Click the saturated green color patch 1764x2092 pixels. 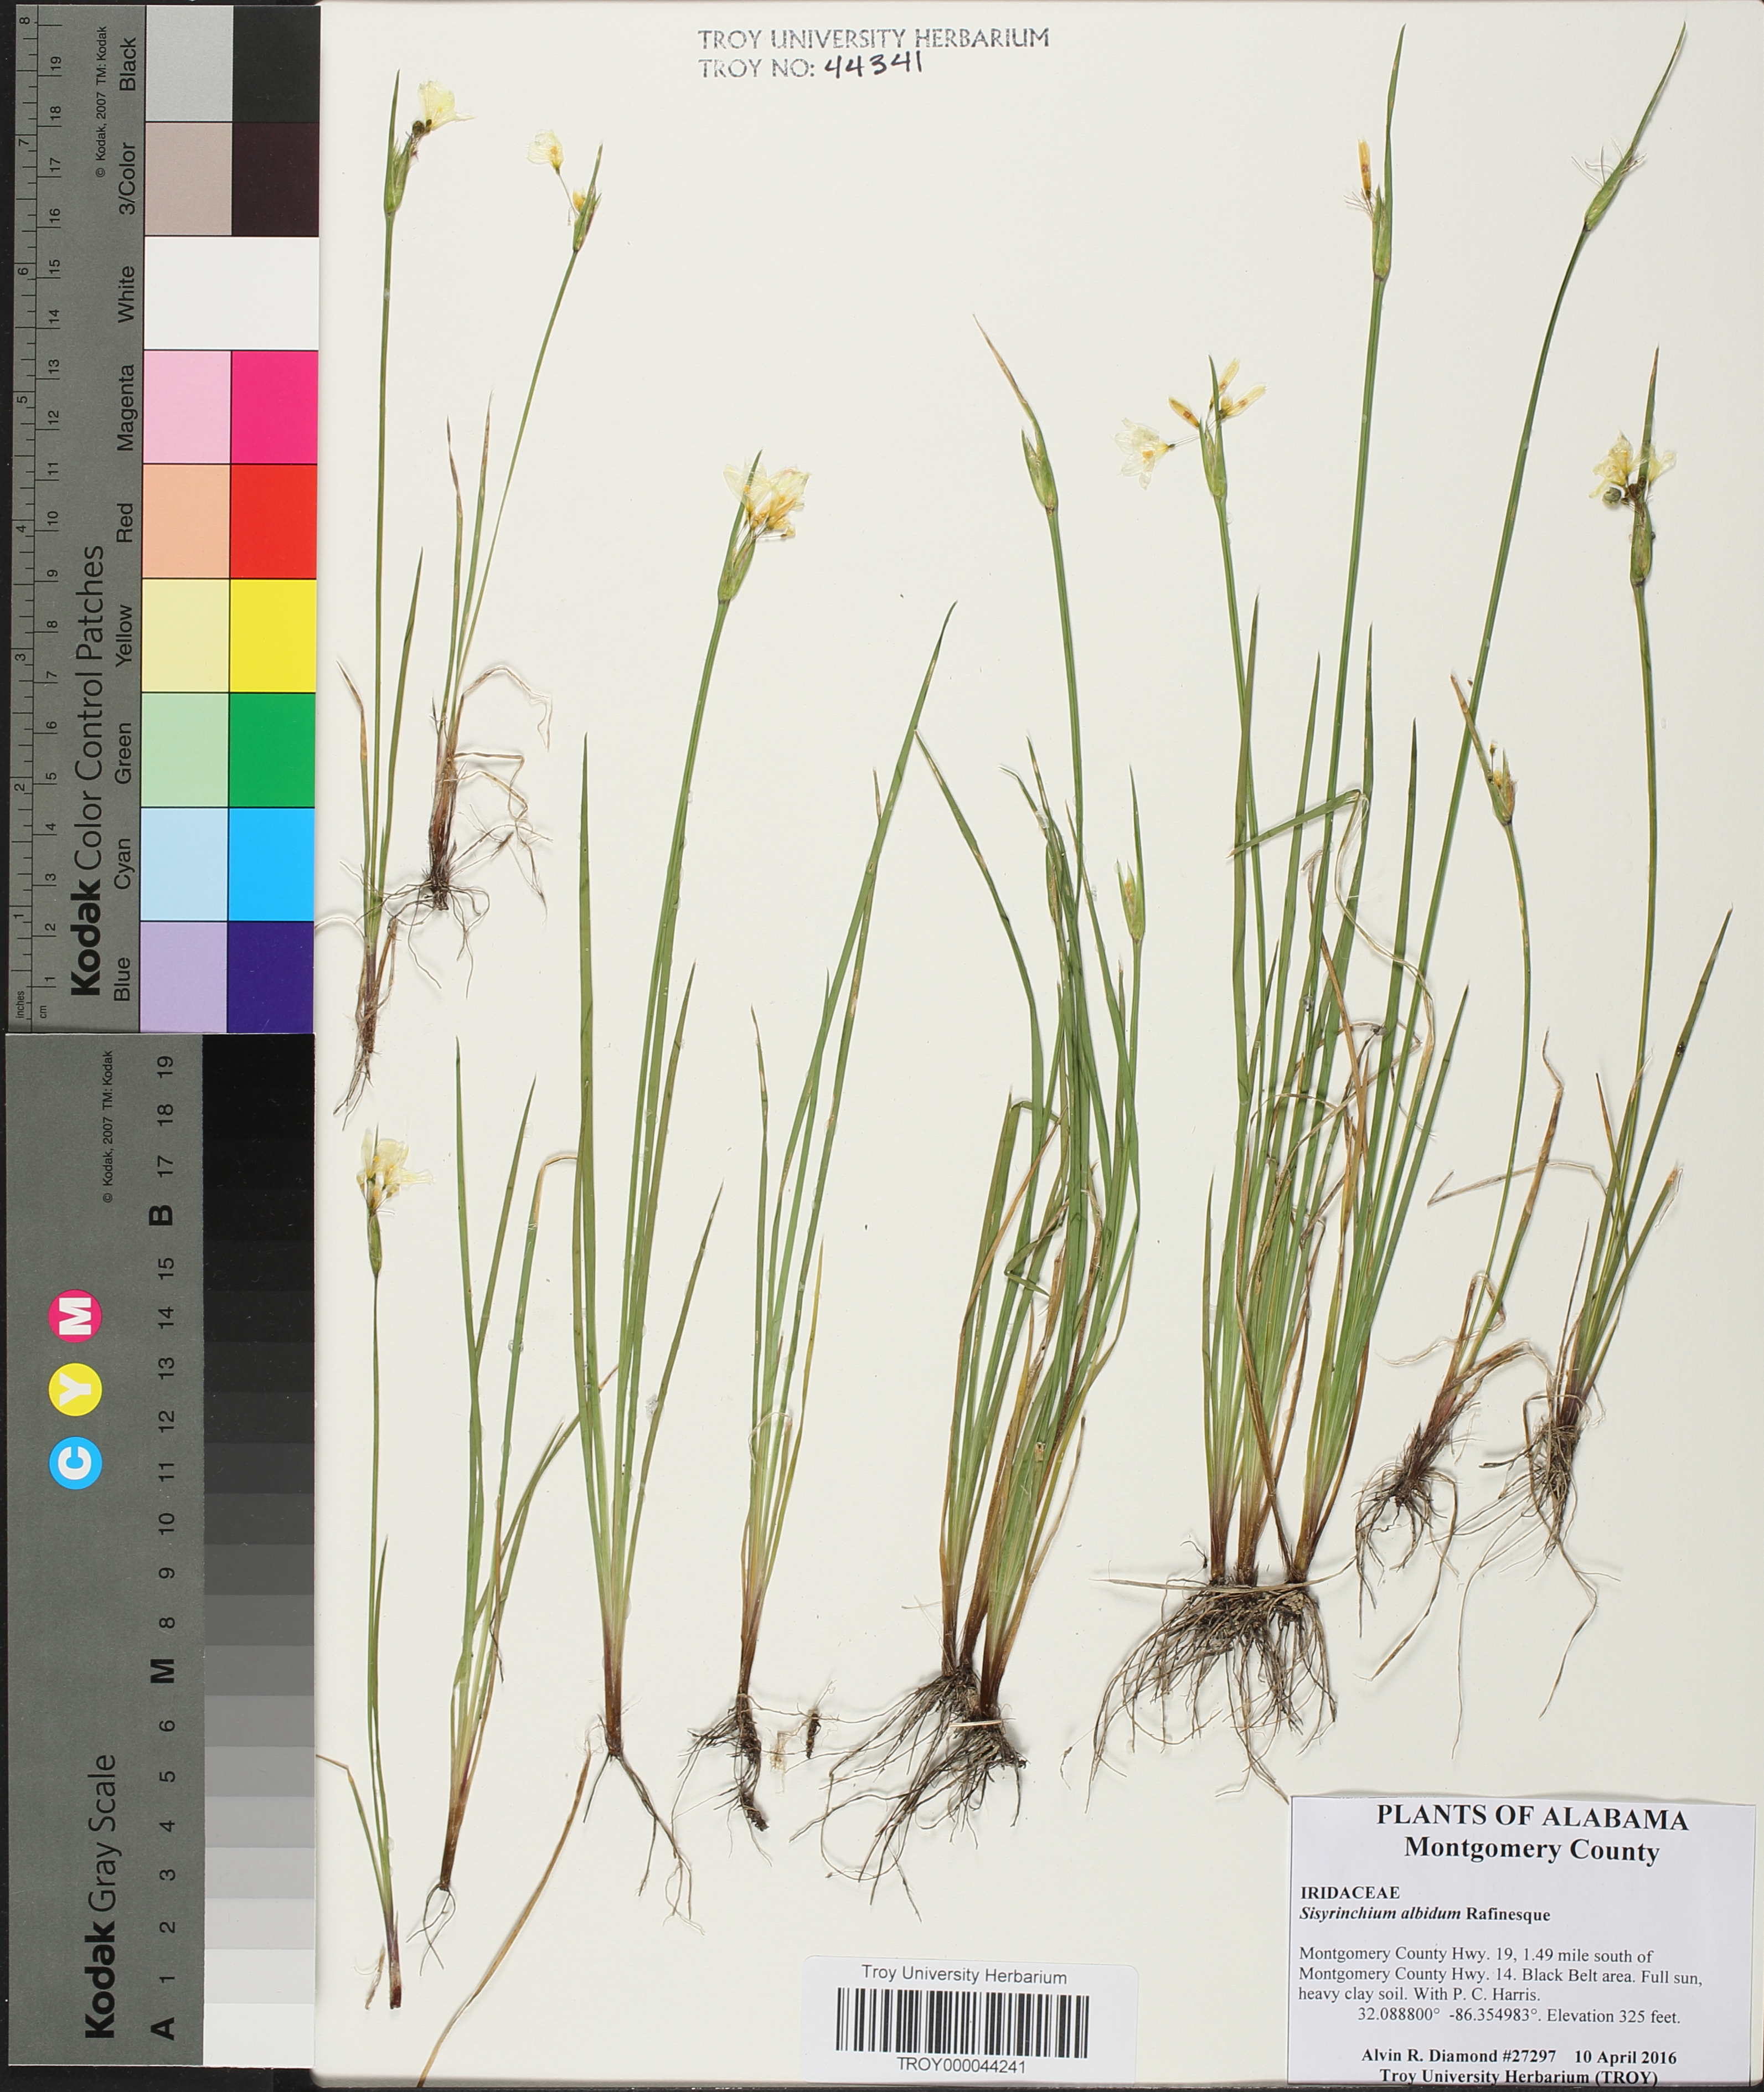pyautogui.click(x=272, y=750)
